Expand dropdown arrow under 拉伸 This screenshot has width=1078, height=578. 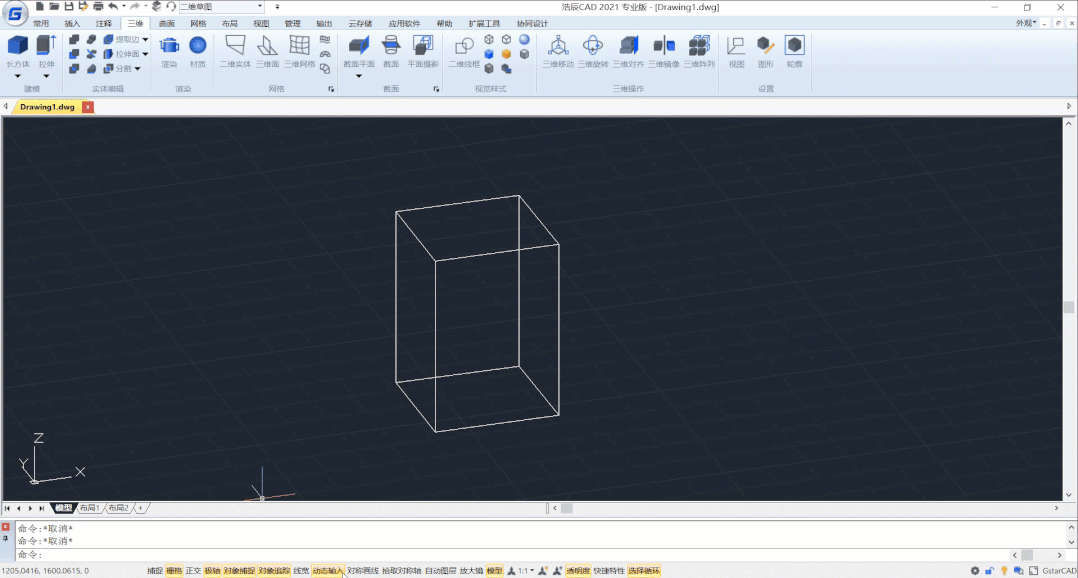click(x=46, y=76)
